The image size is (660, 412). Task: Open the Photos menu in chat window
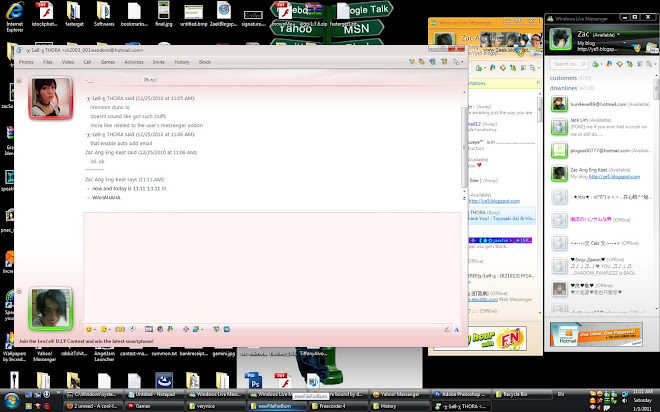coord(26,62)
